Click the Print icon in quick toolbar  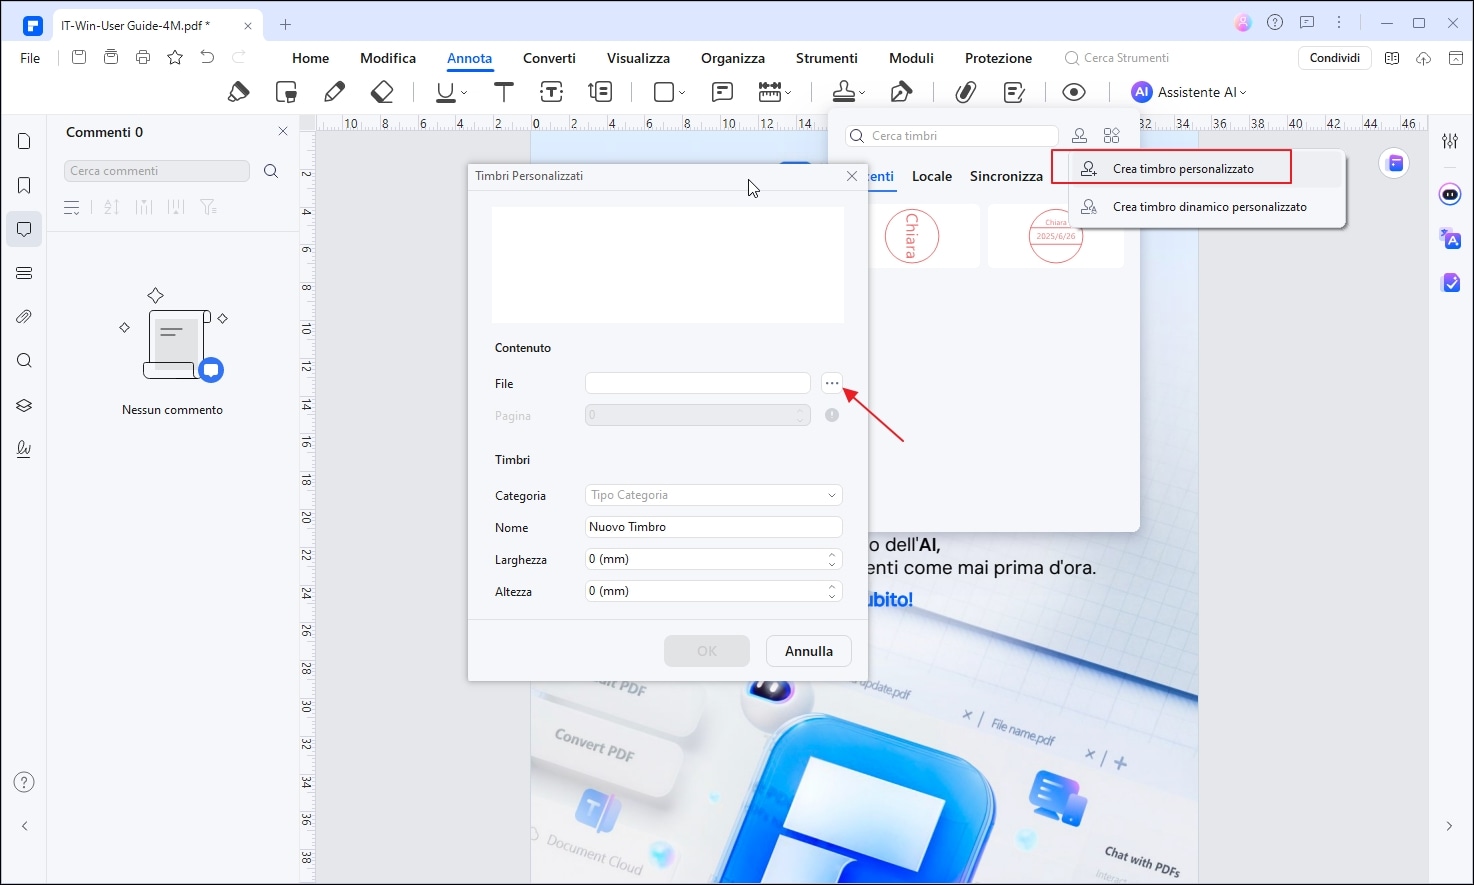coord(143,57)
